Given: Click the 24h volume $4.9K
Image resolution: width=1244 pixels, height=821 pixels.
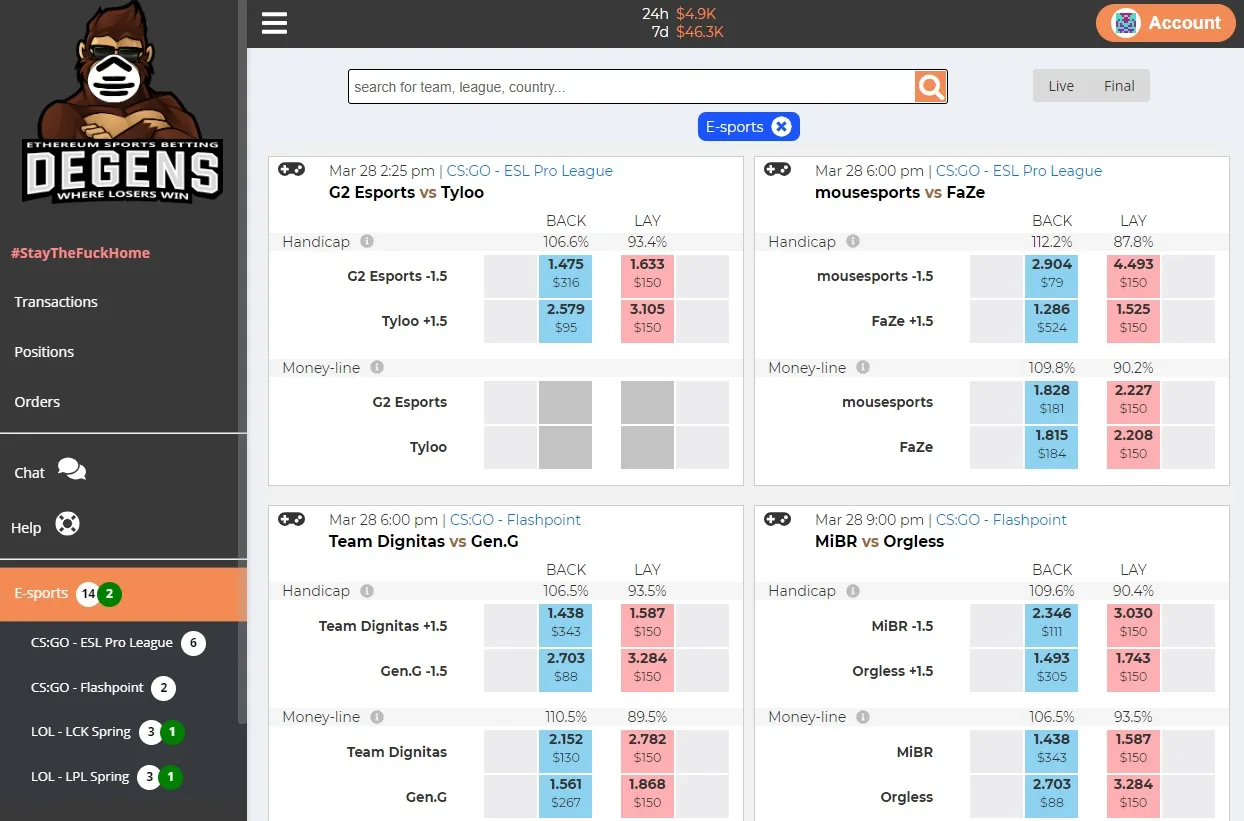Looking at the screenshot, I should pyautogui.click(x=696, y=14).
